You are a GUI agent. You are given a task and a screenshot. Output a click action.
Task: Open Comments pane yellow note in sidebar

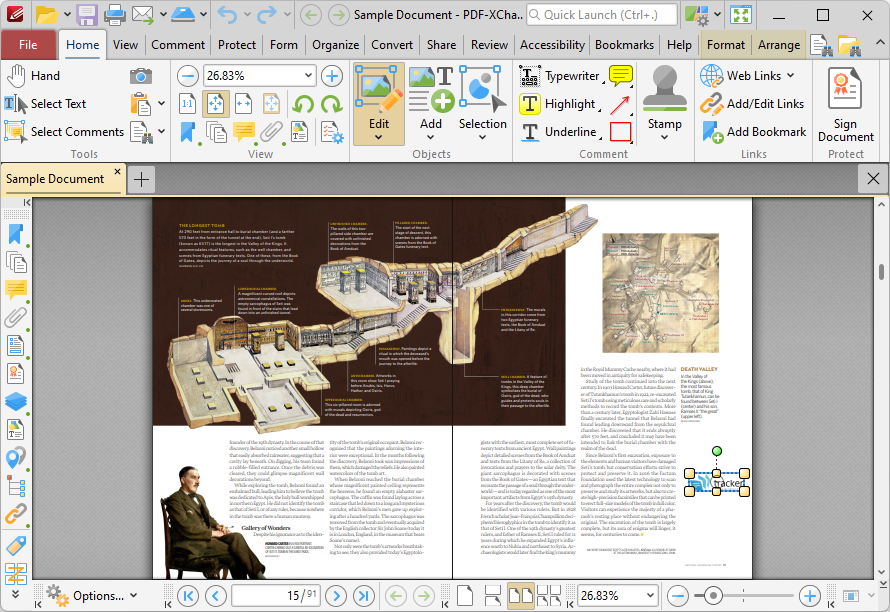pos(15,290)
